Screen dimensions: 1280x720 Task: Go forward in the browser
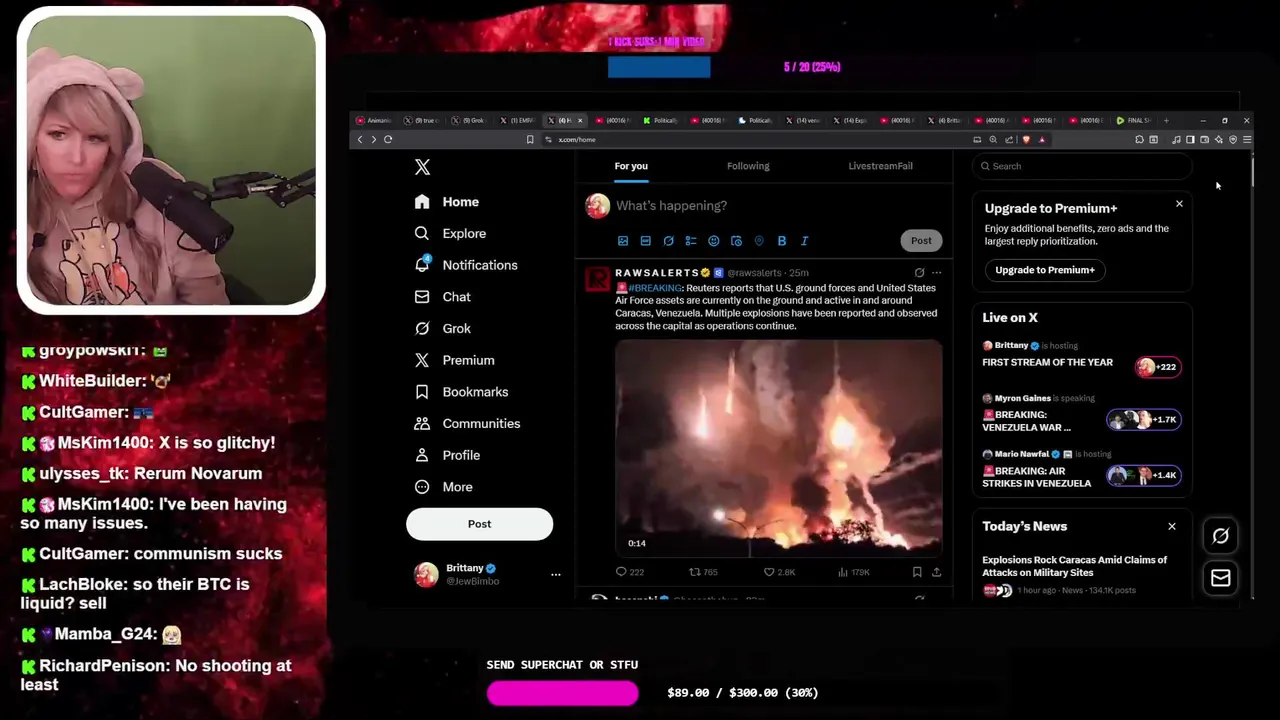(374, 140)
